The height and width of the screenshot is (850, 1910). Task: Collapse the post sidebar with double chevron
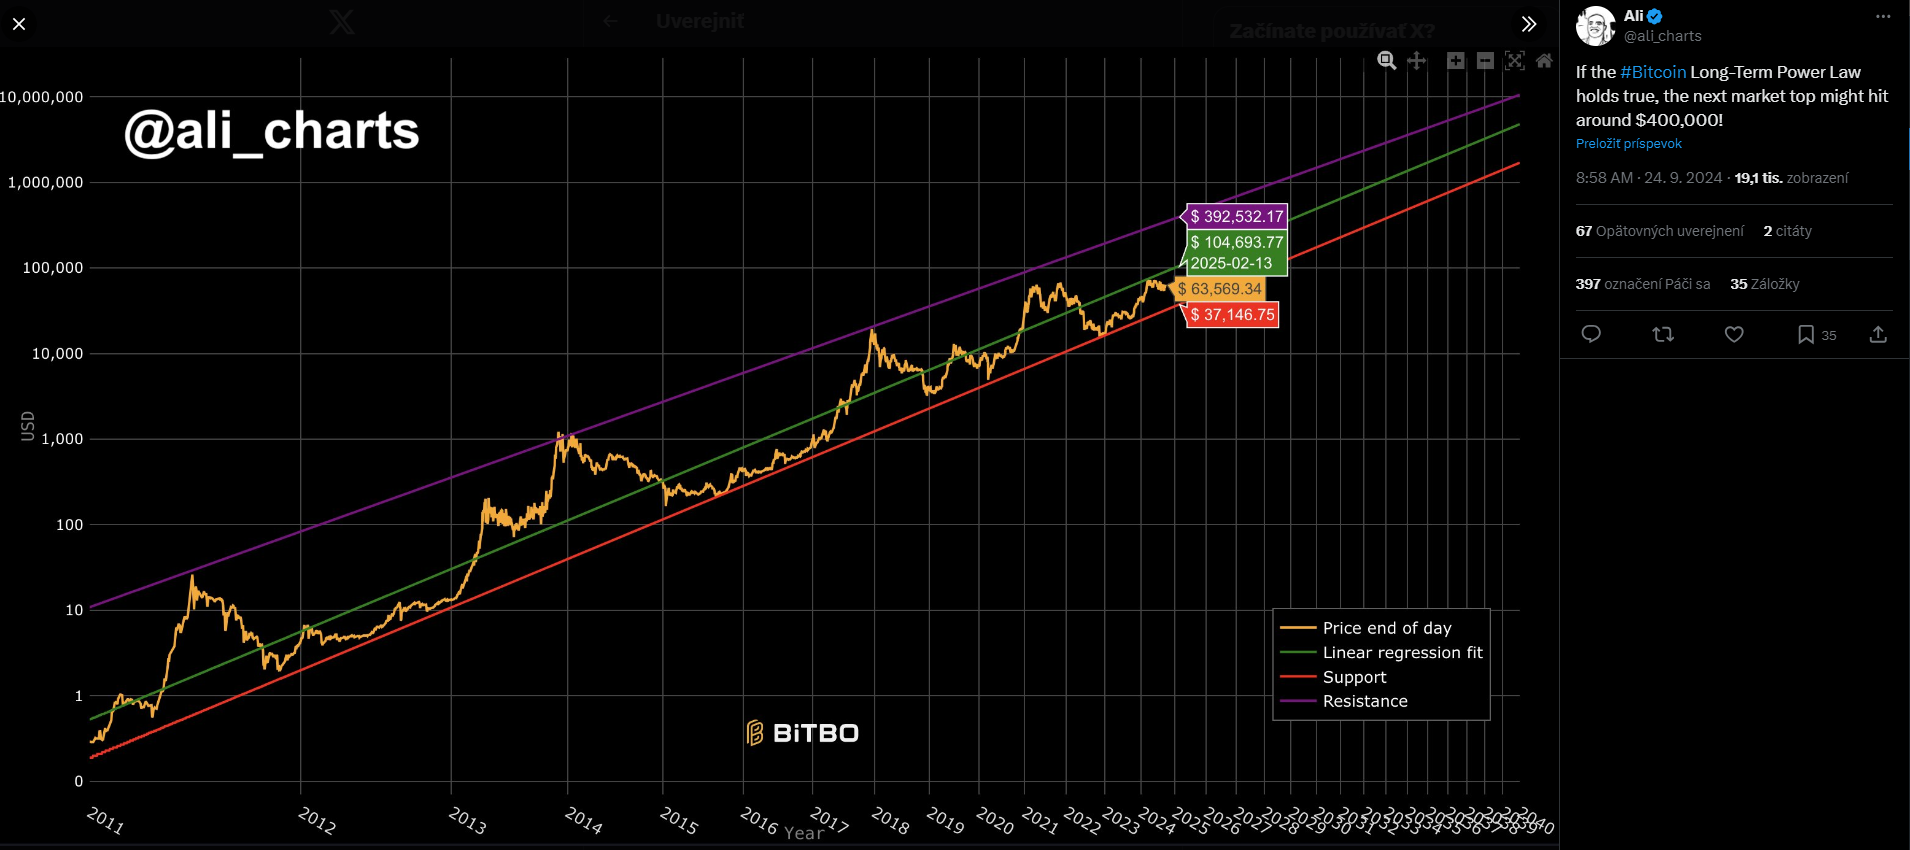1528,24
